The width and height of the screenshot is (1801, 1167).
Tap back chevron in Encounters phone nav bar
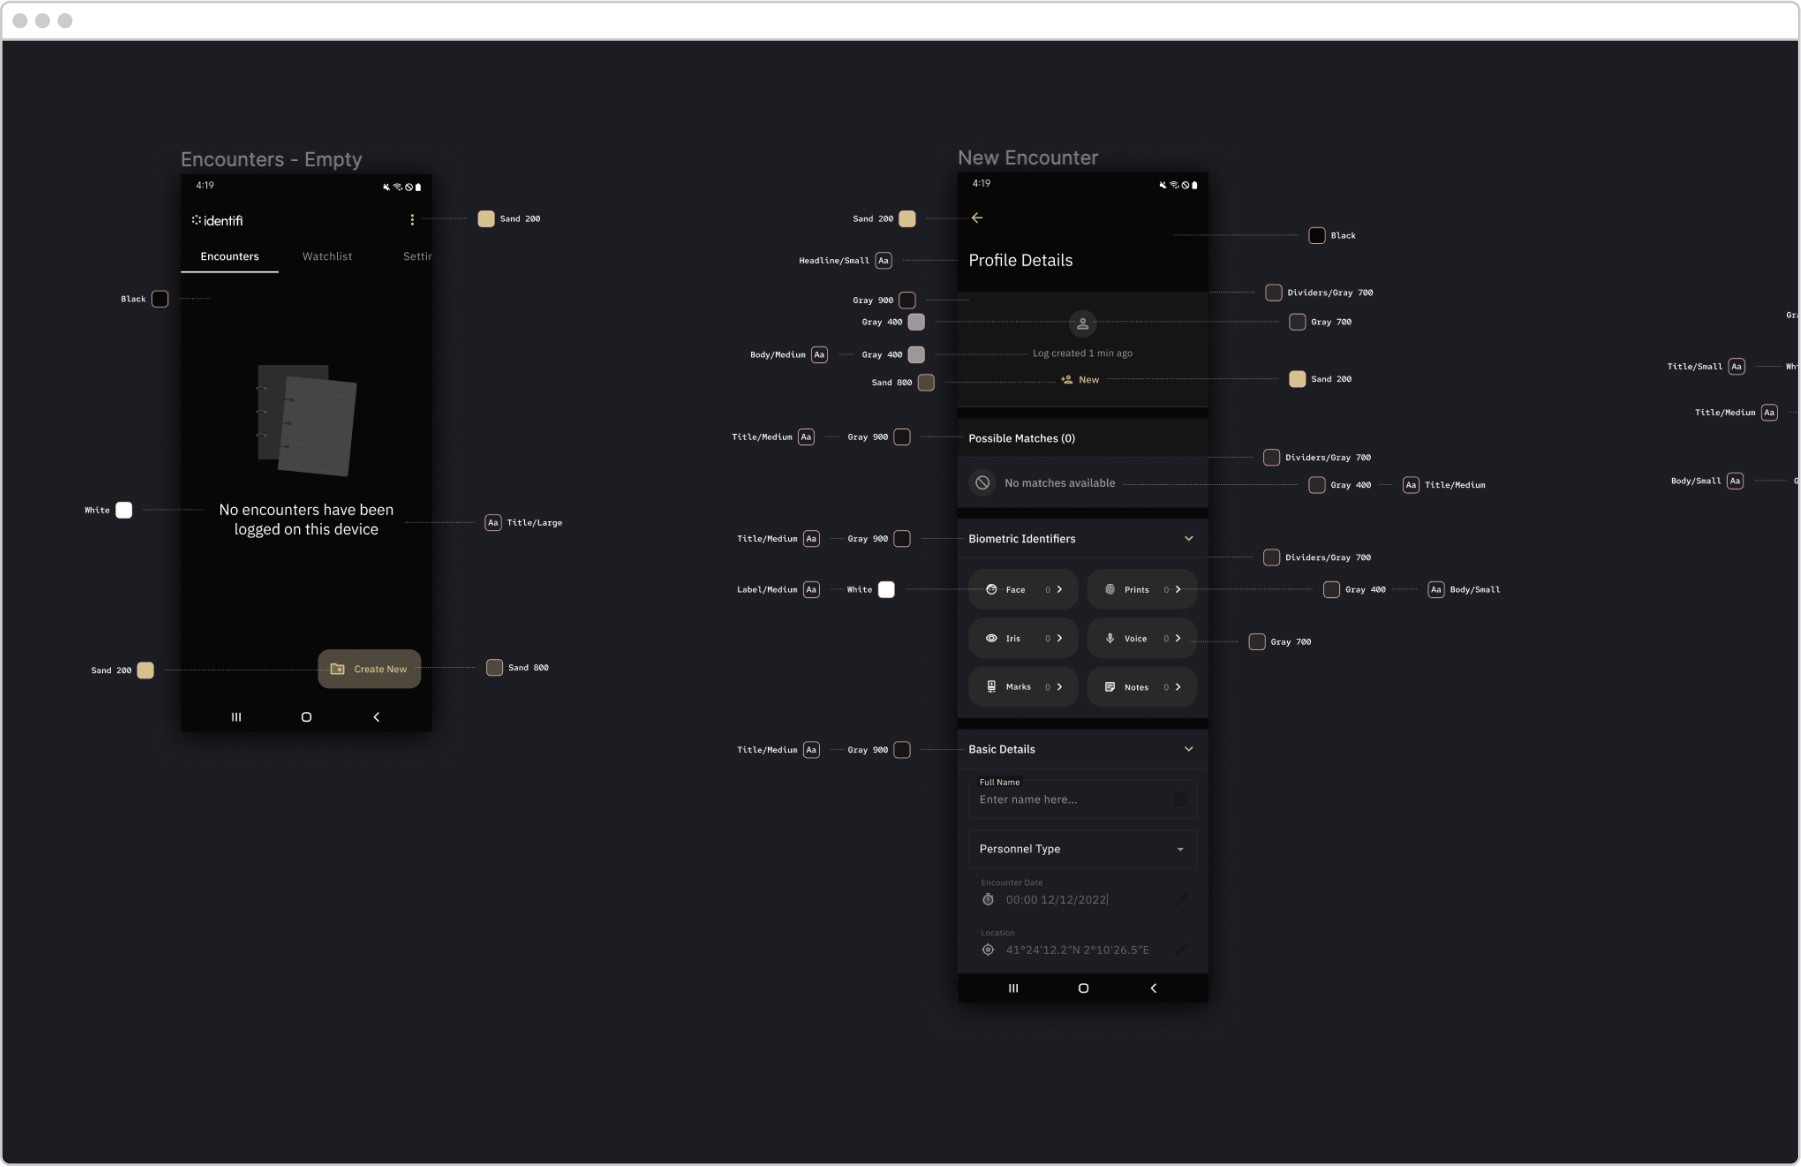point(376,717)
